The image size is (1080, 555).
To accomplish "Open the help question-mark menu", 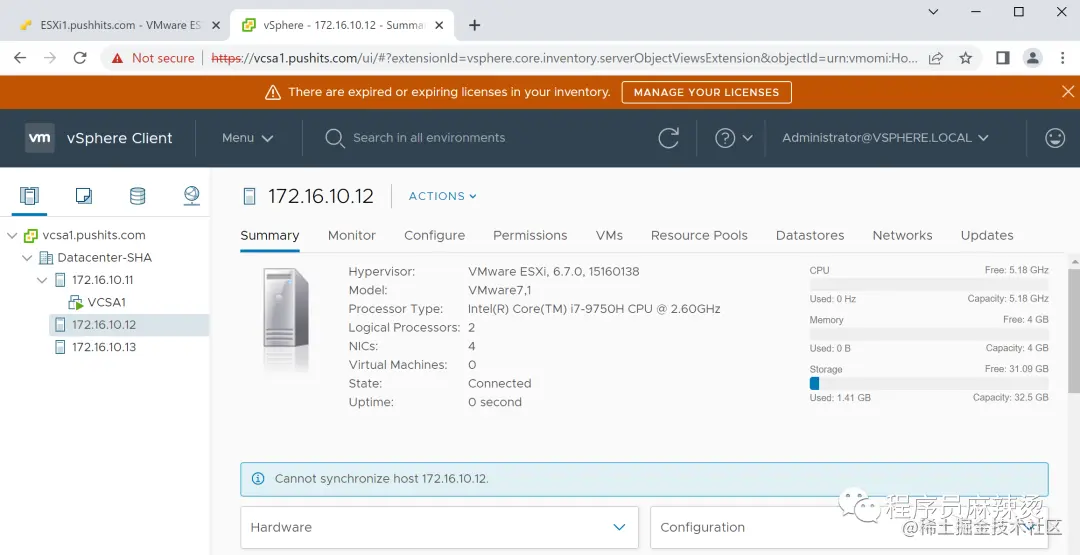I will pos(734,138).
